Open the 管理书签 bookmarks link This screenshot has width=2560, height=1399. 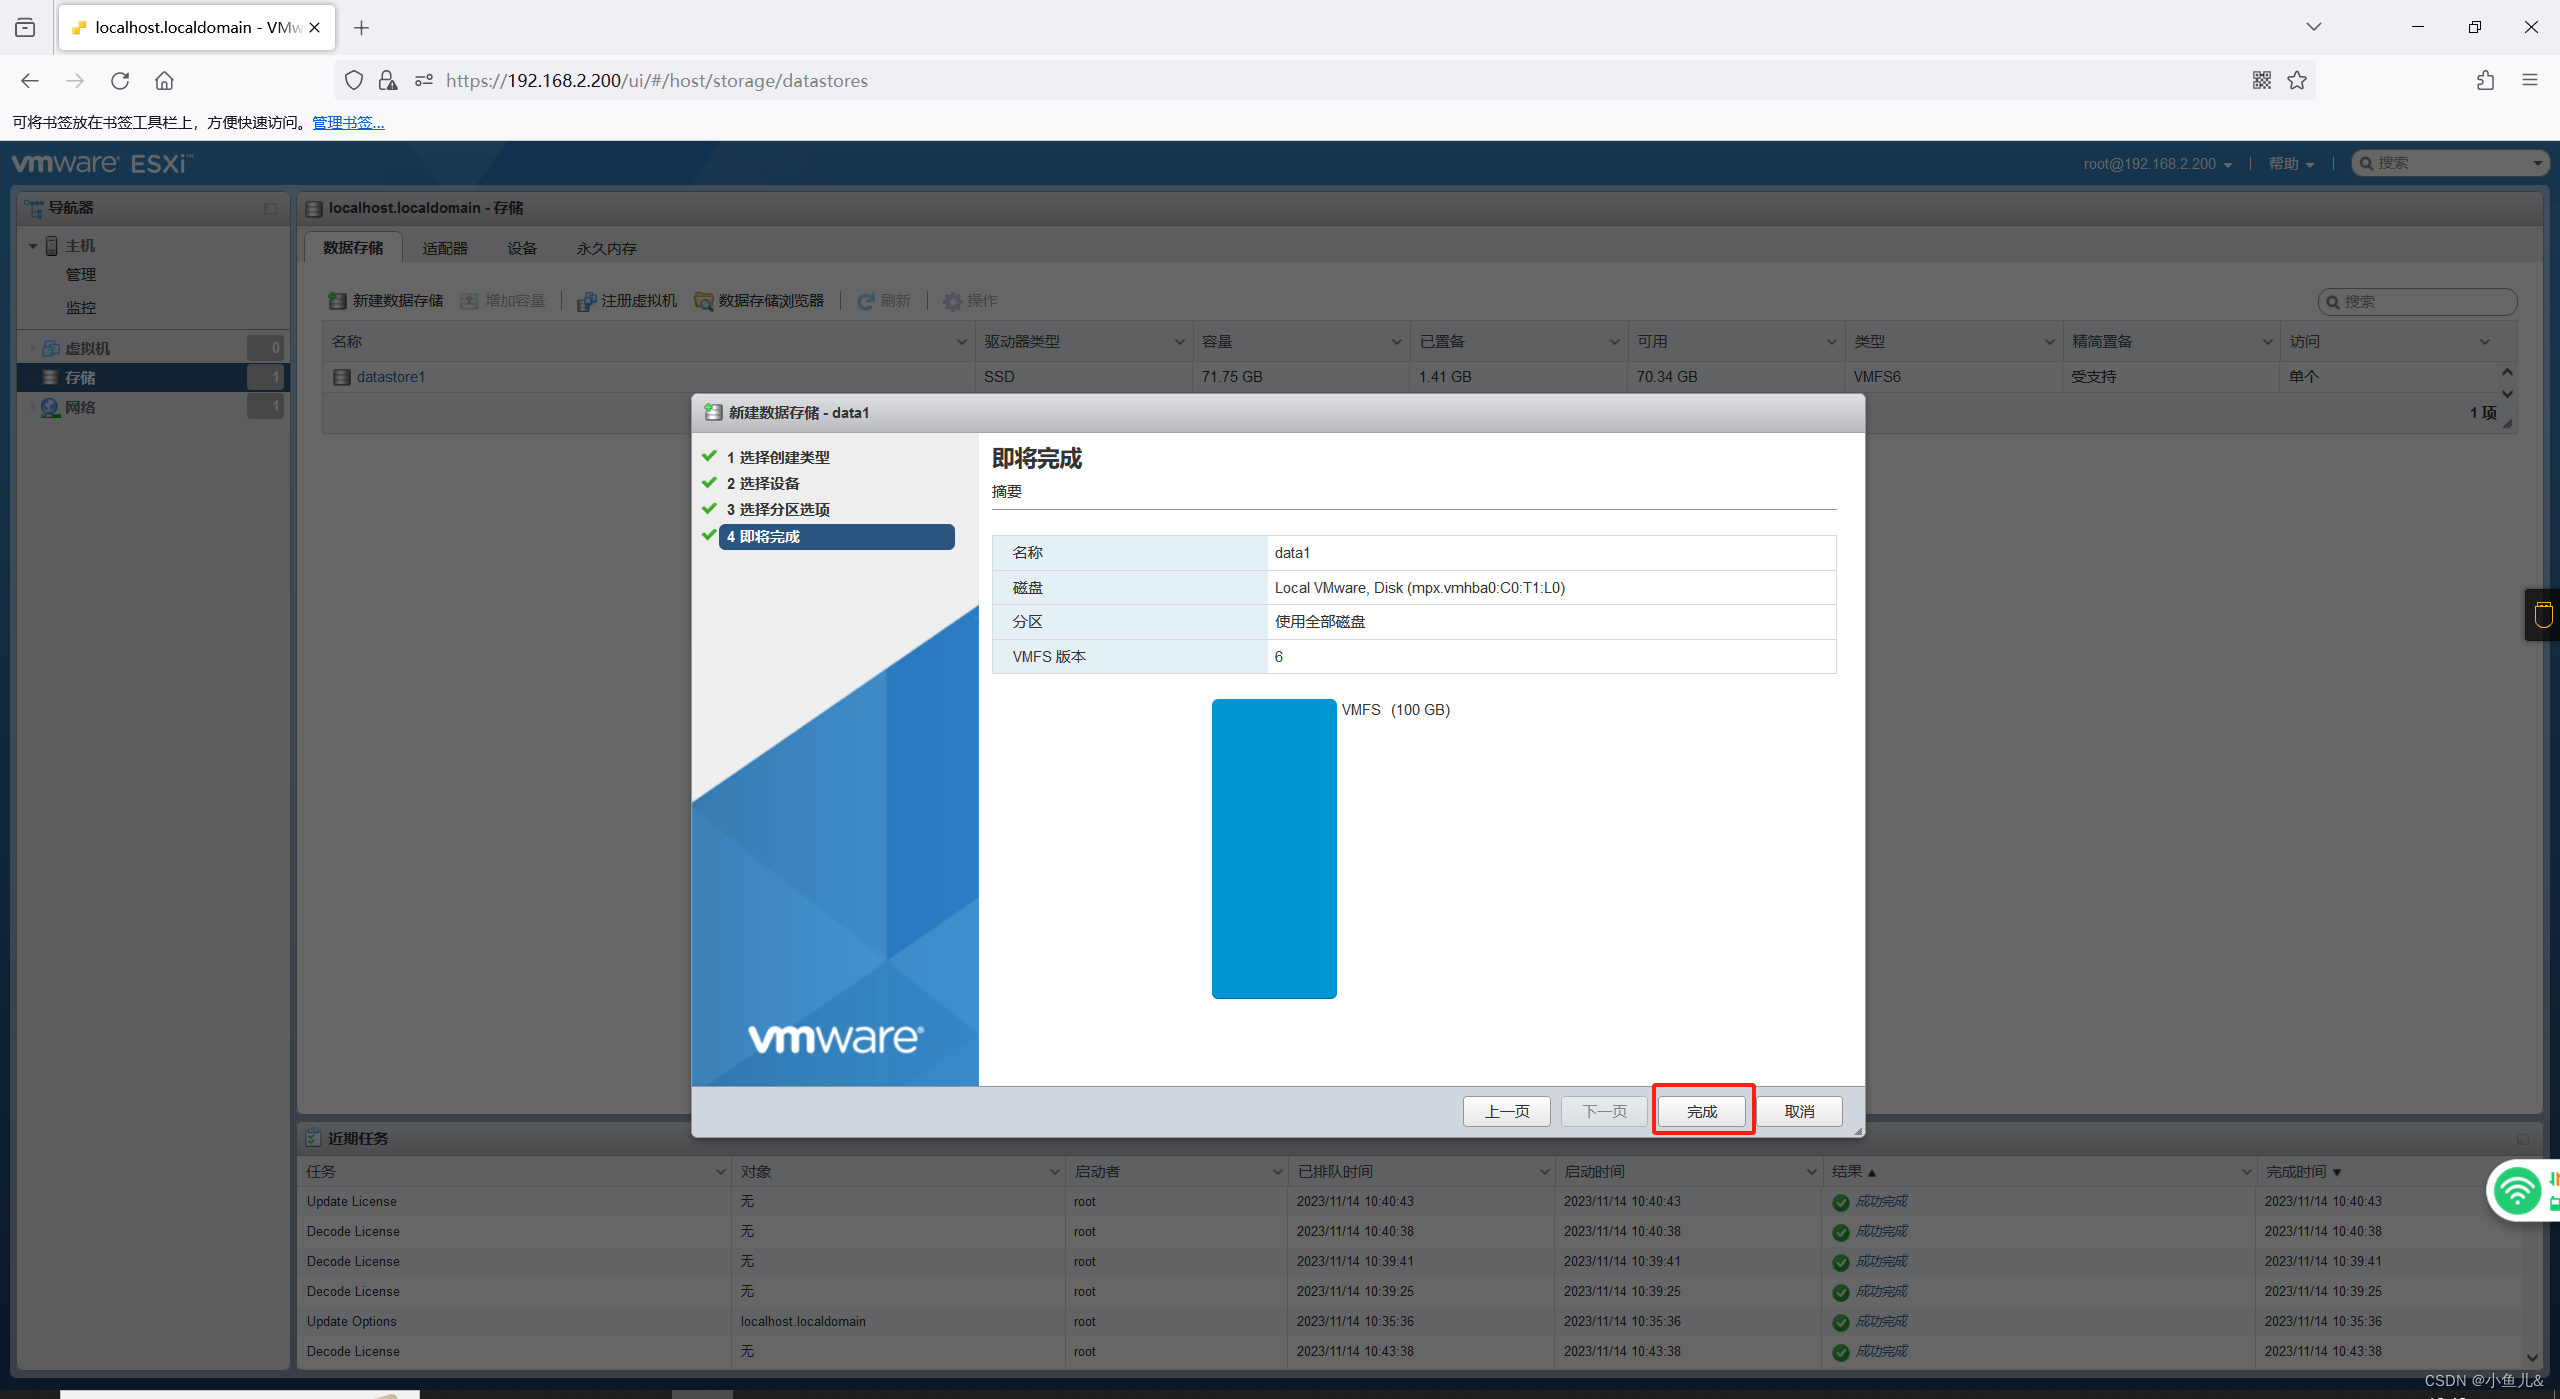(348, 122)
